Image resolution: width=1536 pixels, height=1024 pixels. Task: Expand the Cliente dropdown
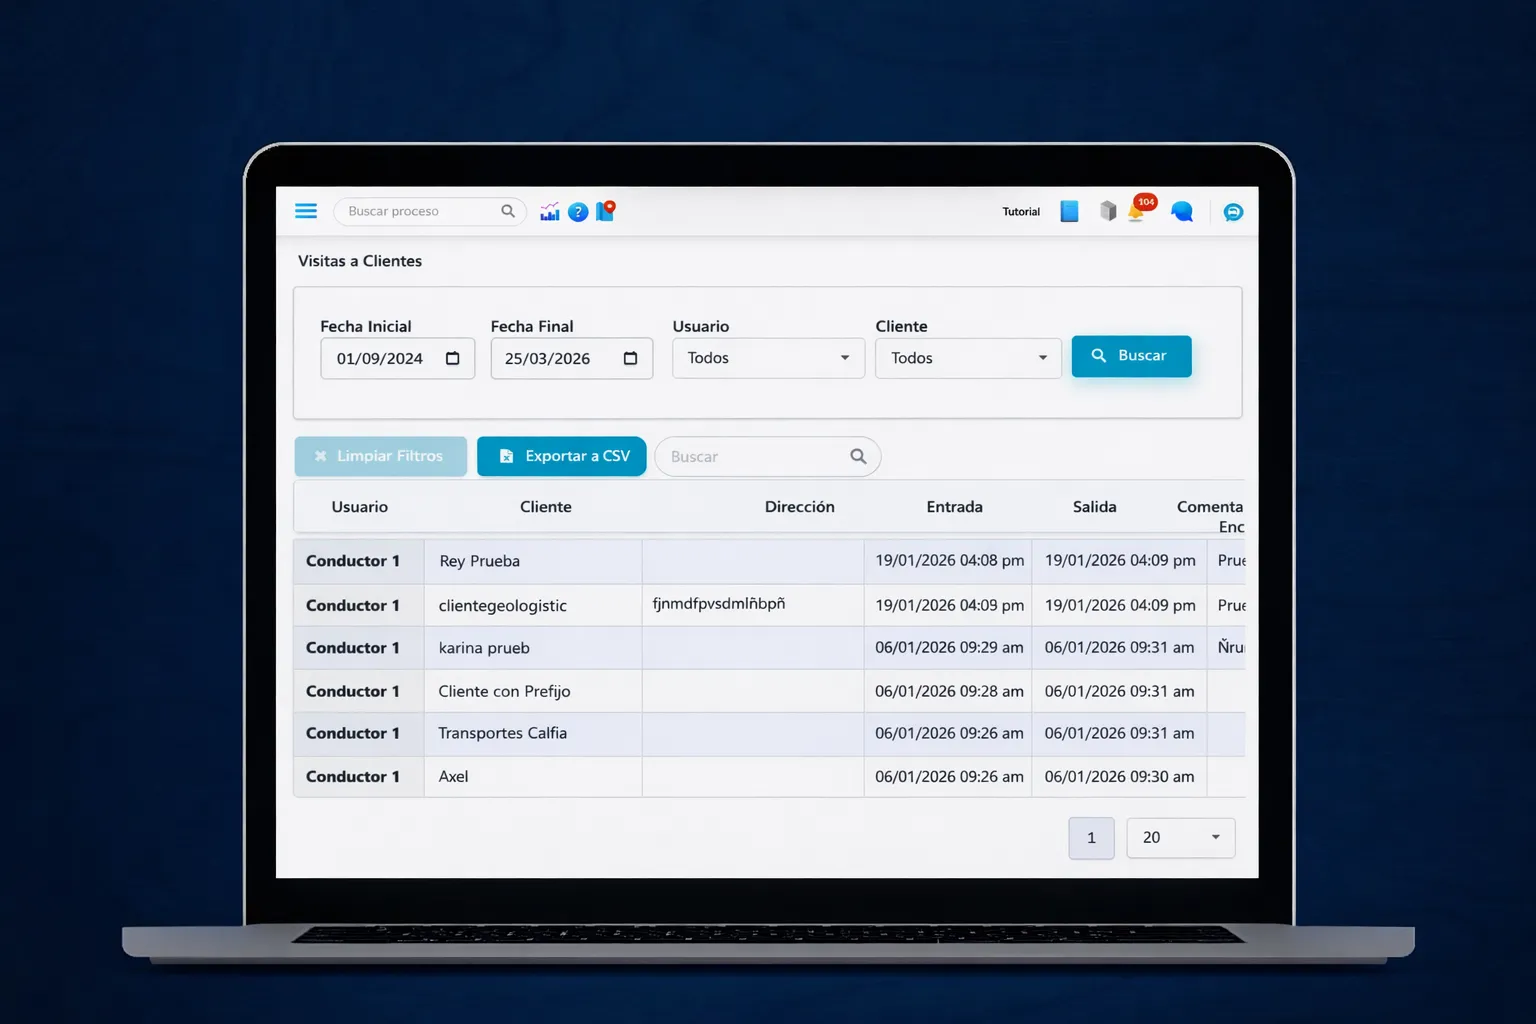[x=967, y=358]
